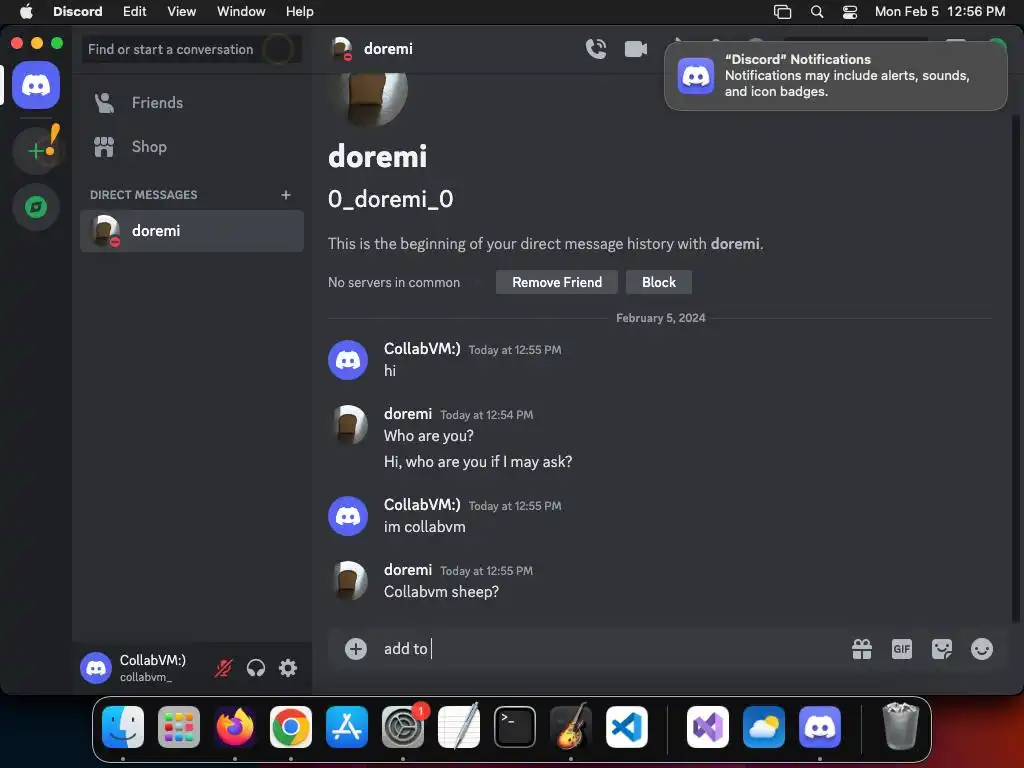1024x768 pixels.
Task: Open User Settings gear icon
Action: [x=288, y=668]
